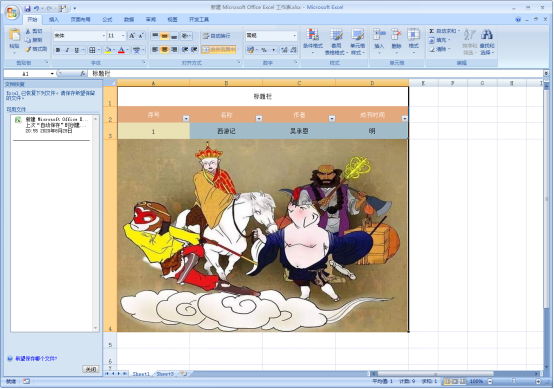Apply borders with the border icon
554x389 pixels.
[92, 50]
